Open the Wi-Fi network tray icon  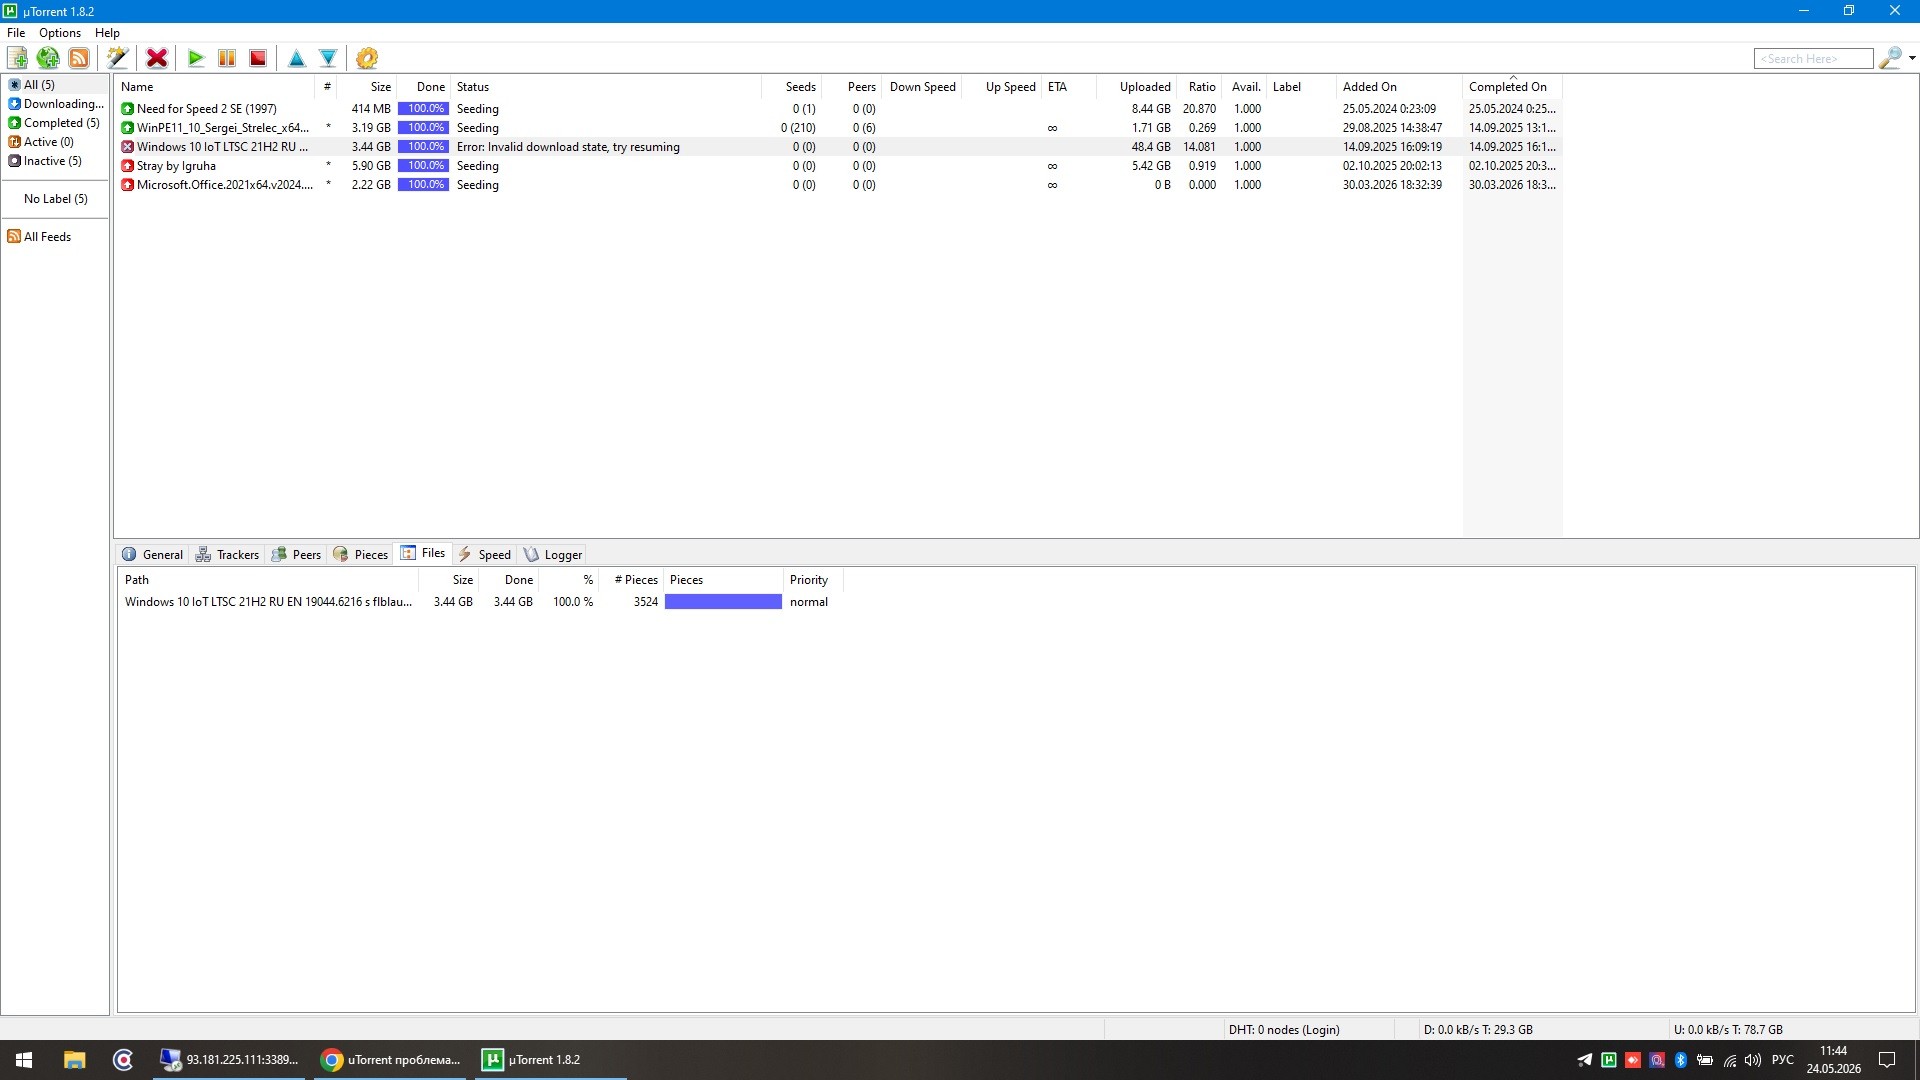pos(1729,1060)
